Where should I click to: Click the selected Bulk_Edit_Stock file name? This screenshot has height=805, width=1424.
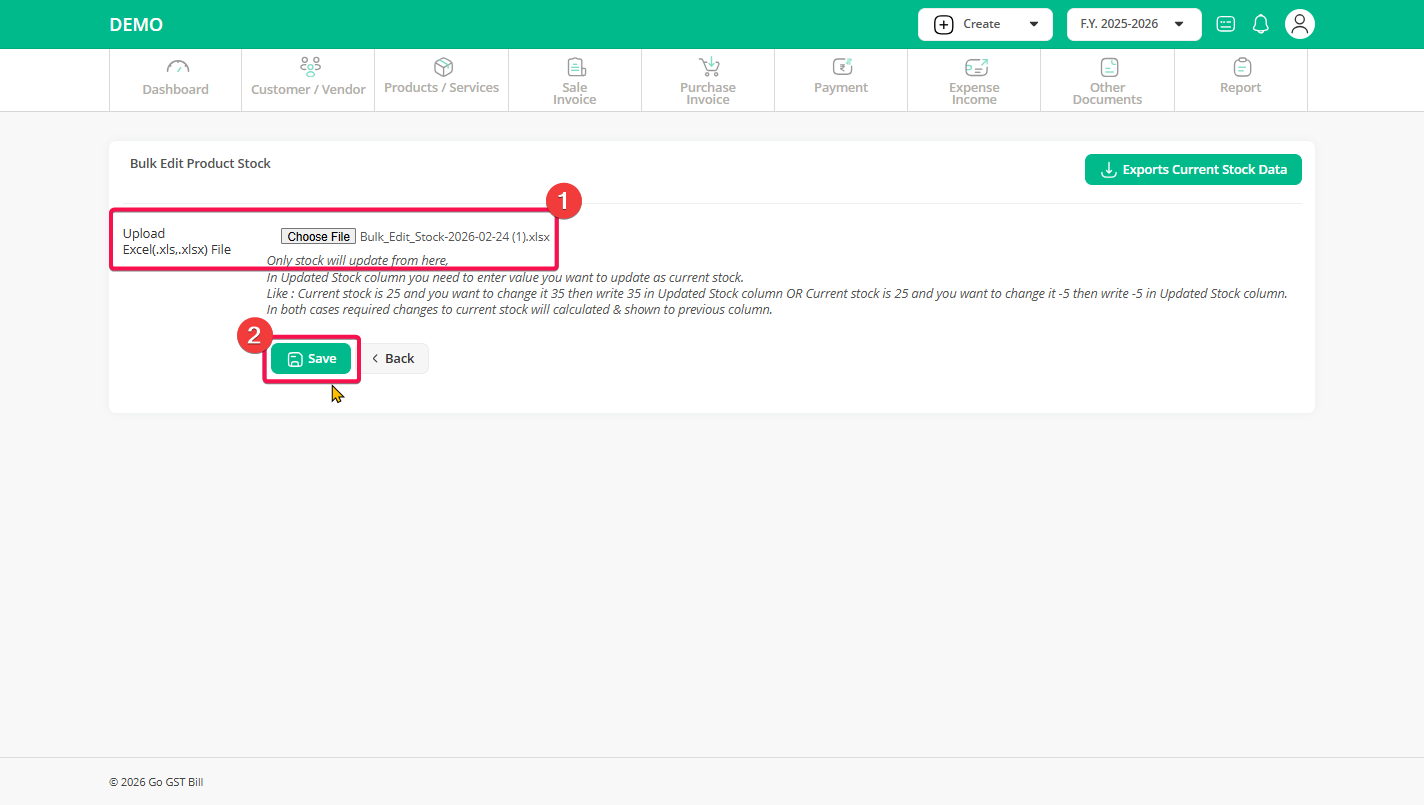(455, 237)
